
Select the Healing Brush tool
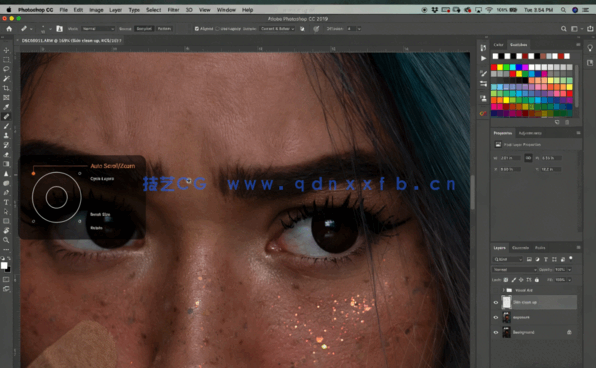pos(6,117)
